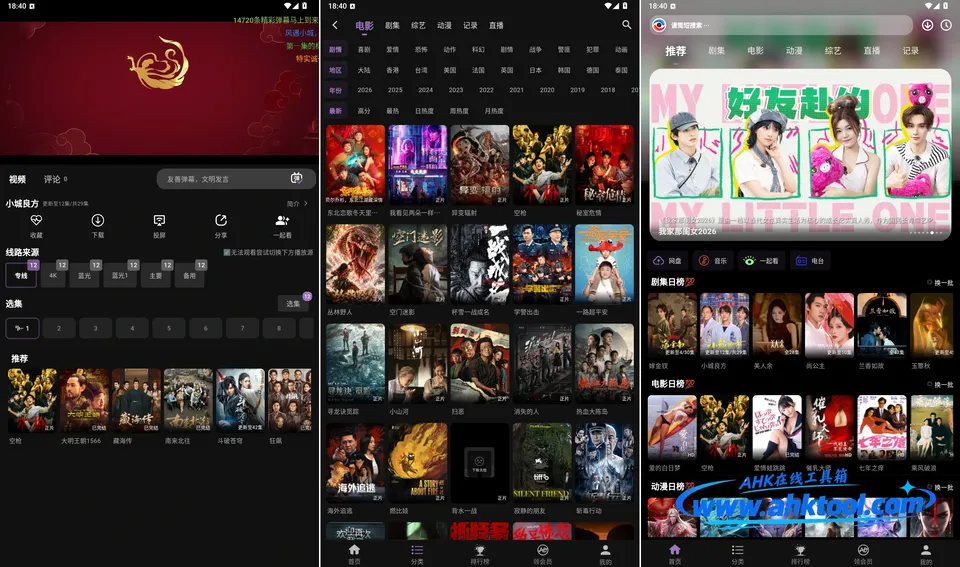The width and height of the screenshot is (960, 567).
Task: Tap 我的 profile in home screen bottom bar
Action: tap(926, 554)
